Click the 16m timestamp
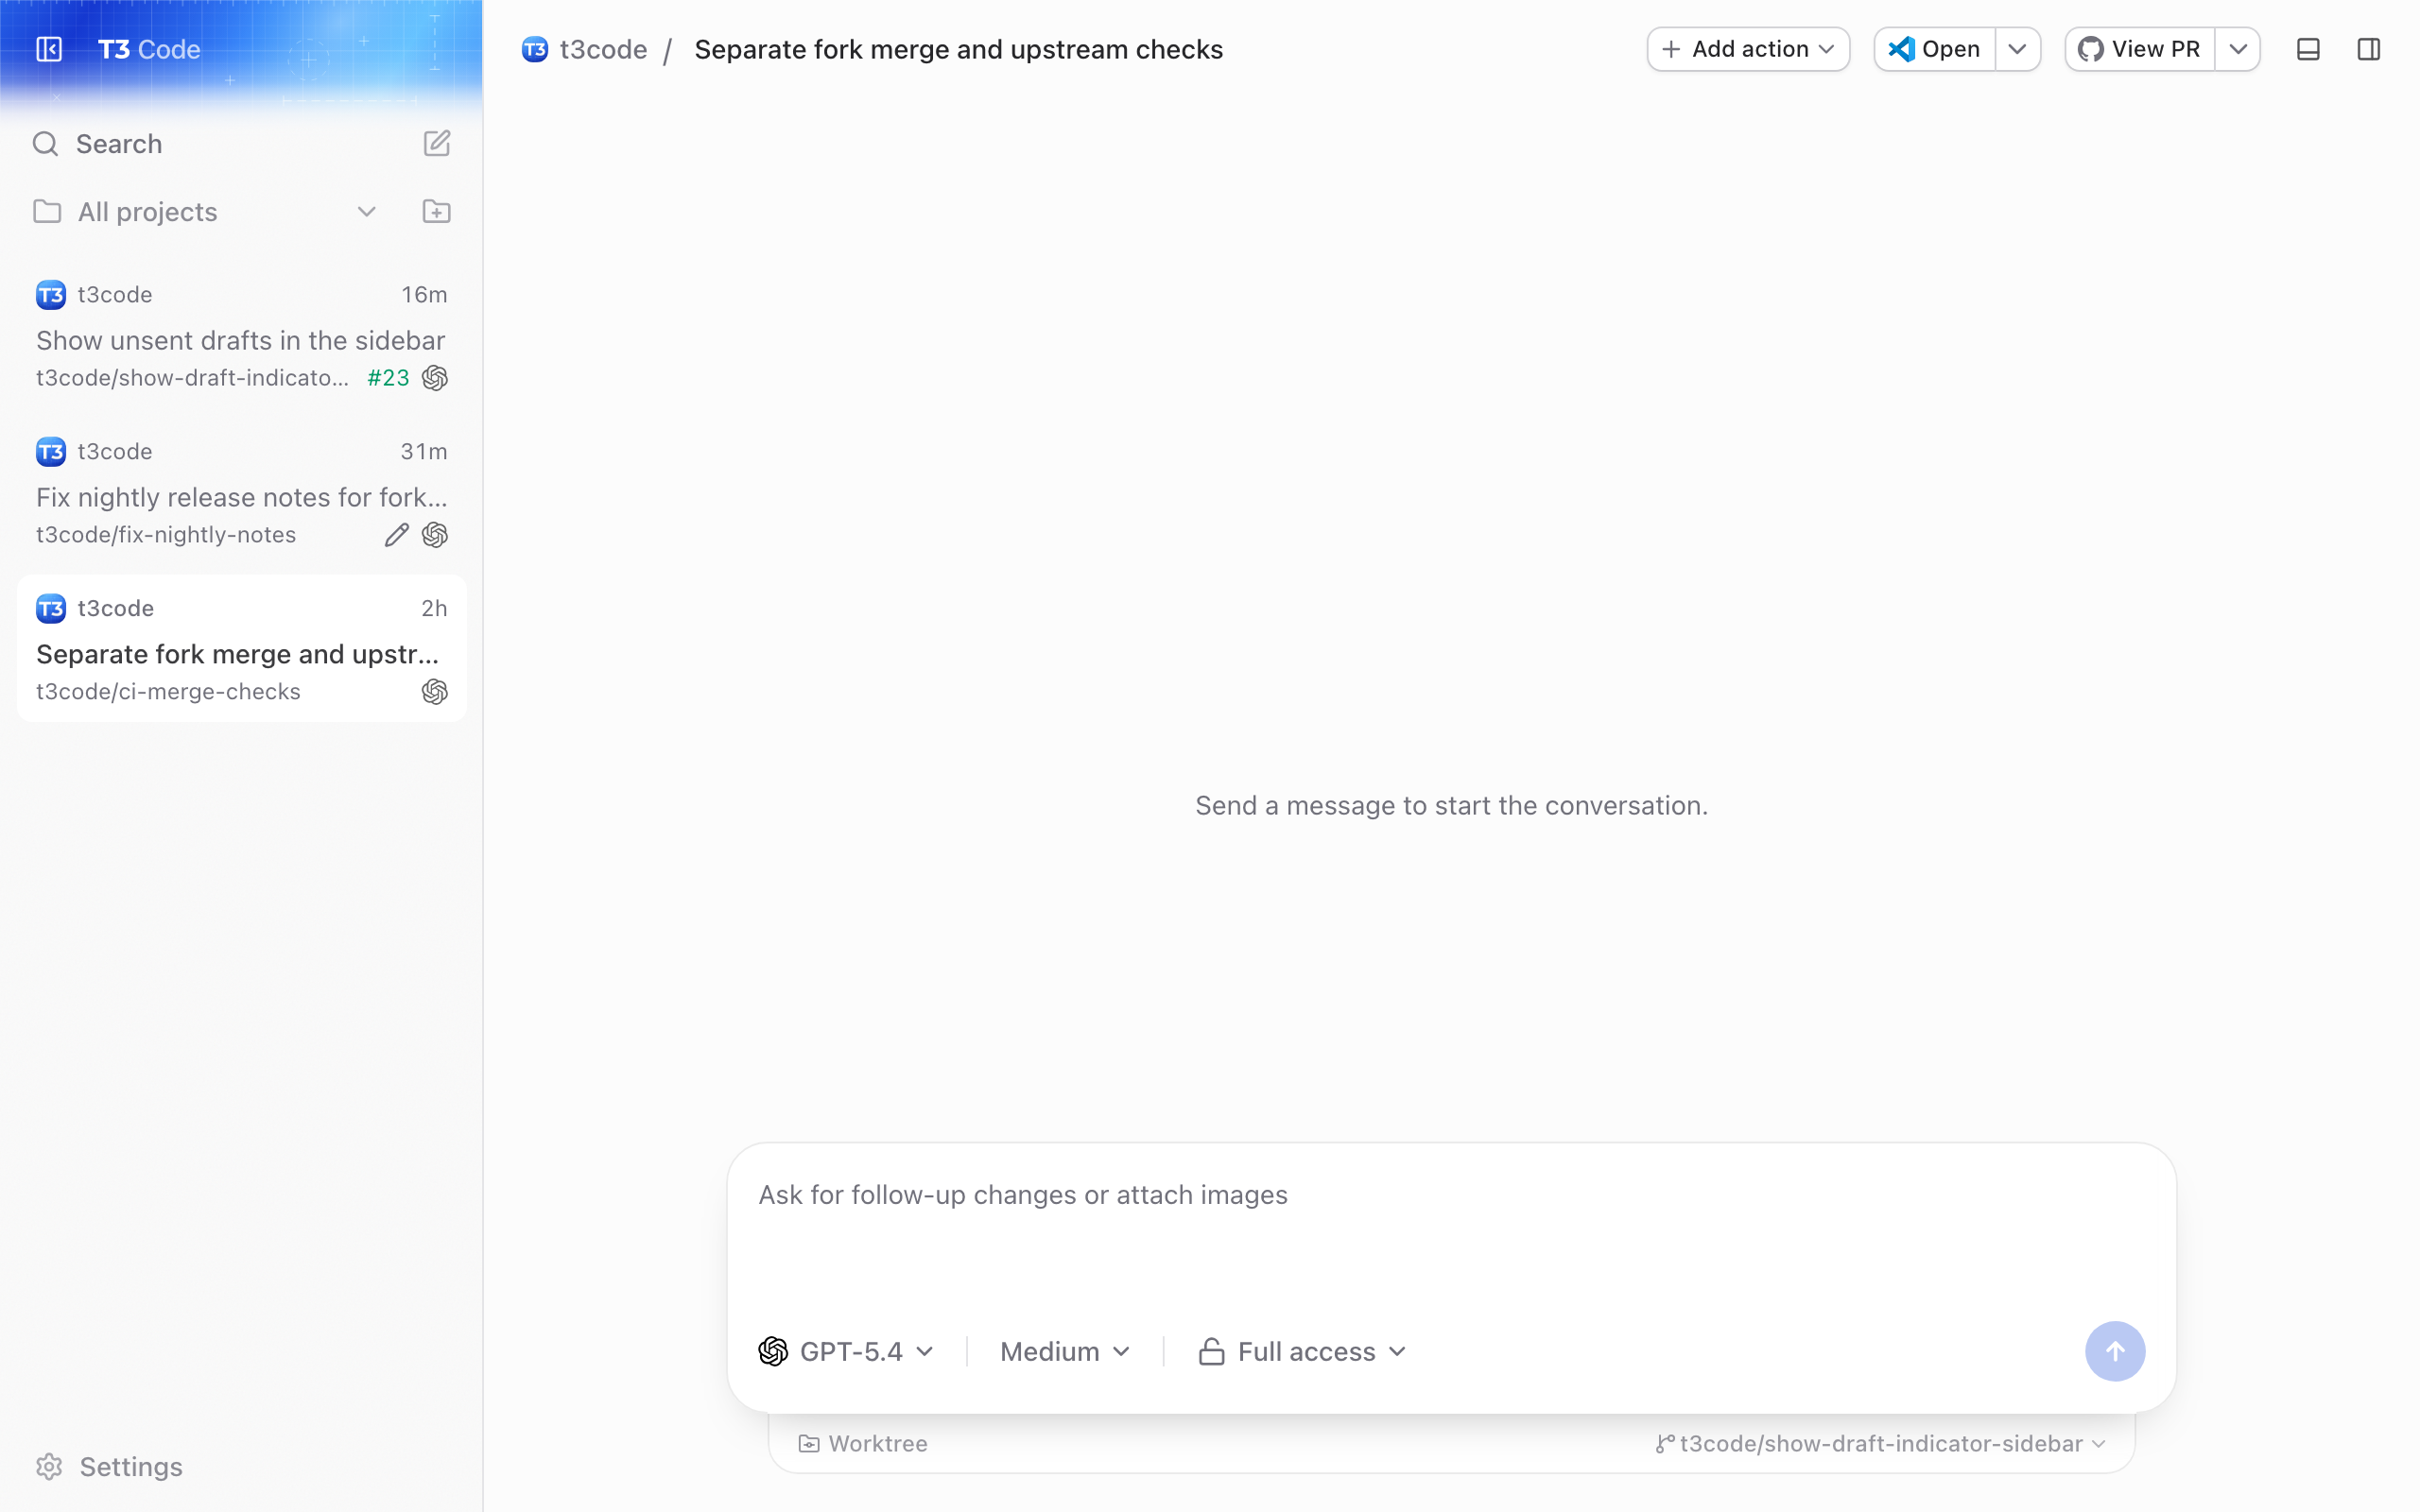 (424, 295)
